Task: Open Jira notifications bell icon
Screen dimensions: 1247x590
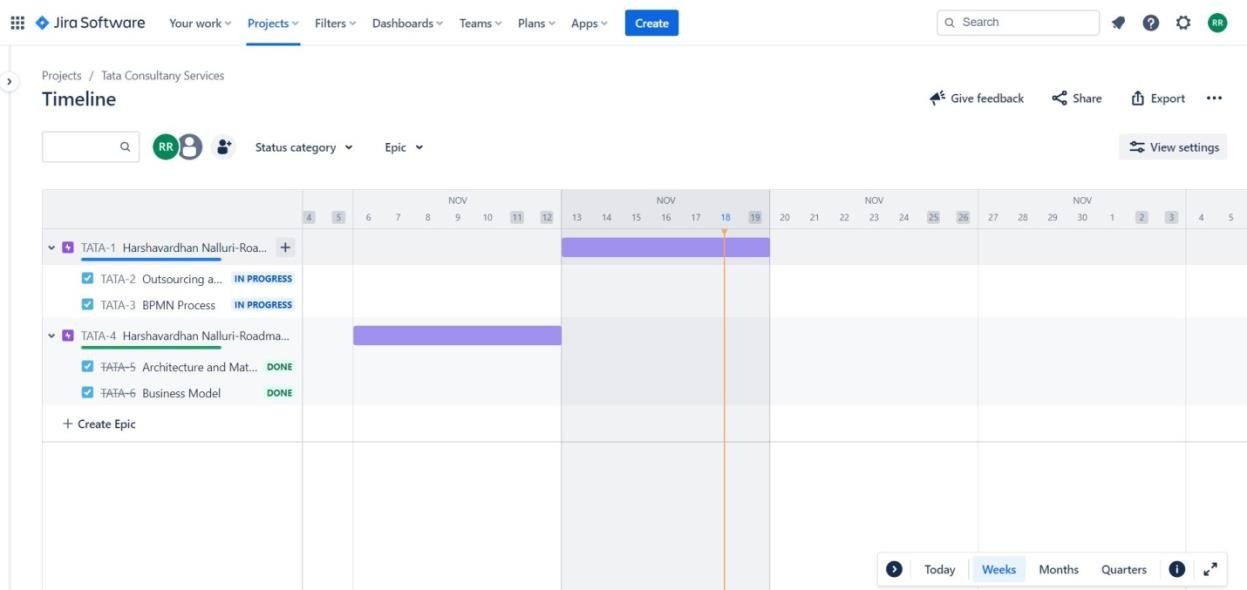Action: [1119, 22]
